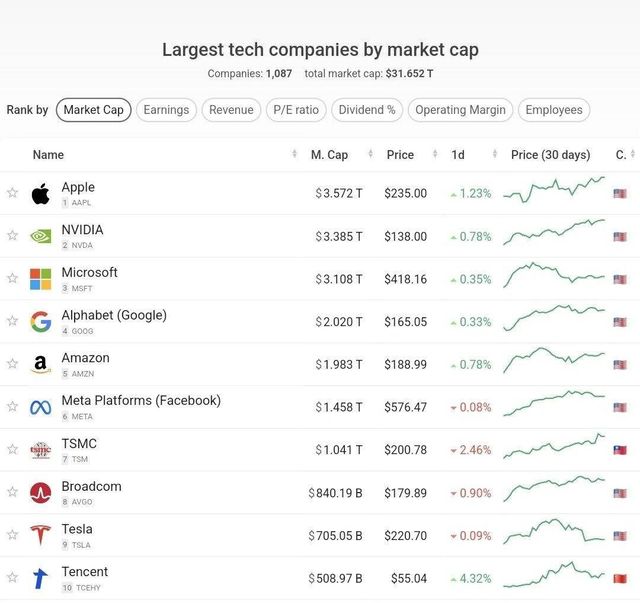
Task: Click the Taiwan flag in TSMC row
Action: (x=620, y=450)
